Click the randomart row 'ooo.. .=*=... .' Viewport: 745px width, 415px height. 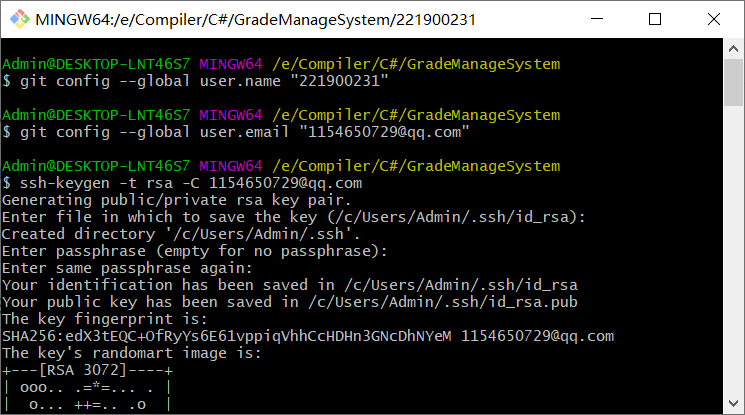(x=87, y=387)
